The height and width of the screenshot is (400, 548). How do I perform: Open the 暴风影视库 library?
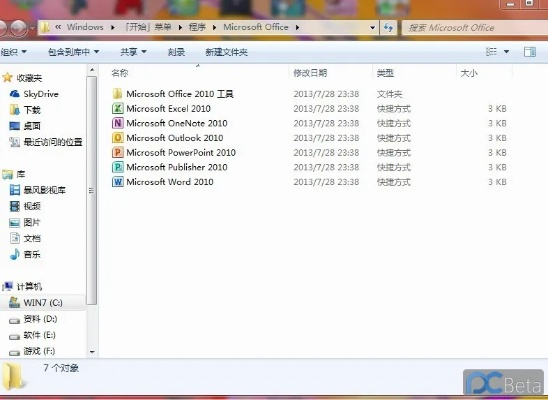click(38, 190)
